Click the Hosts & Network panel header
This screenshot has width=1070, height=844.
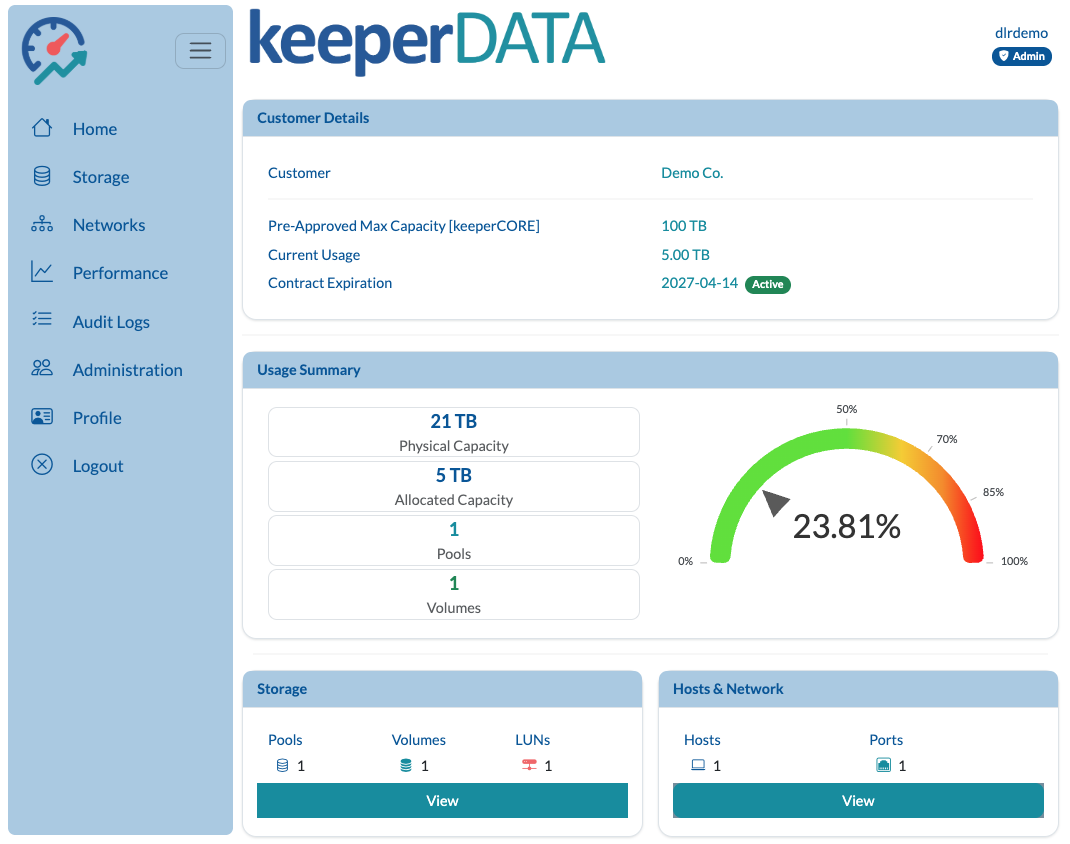(858, 689)
